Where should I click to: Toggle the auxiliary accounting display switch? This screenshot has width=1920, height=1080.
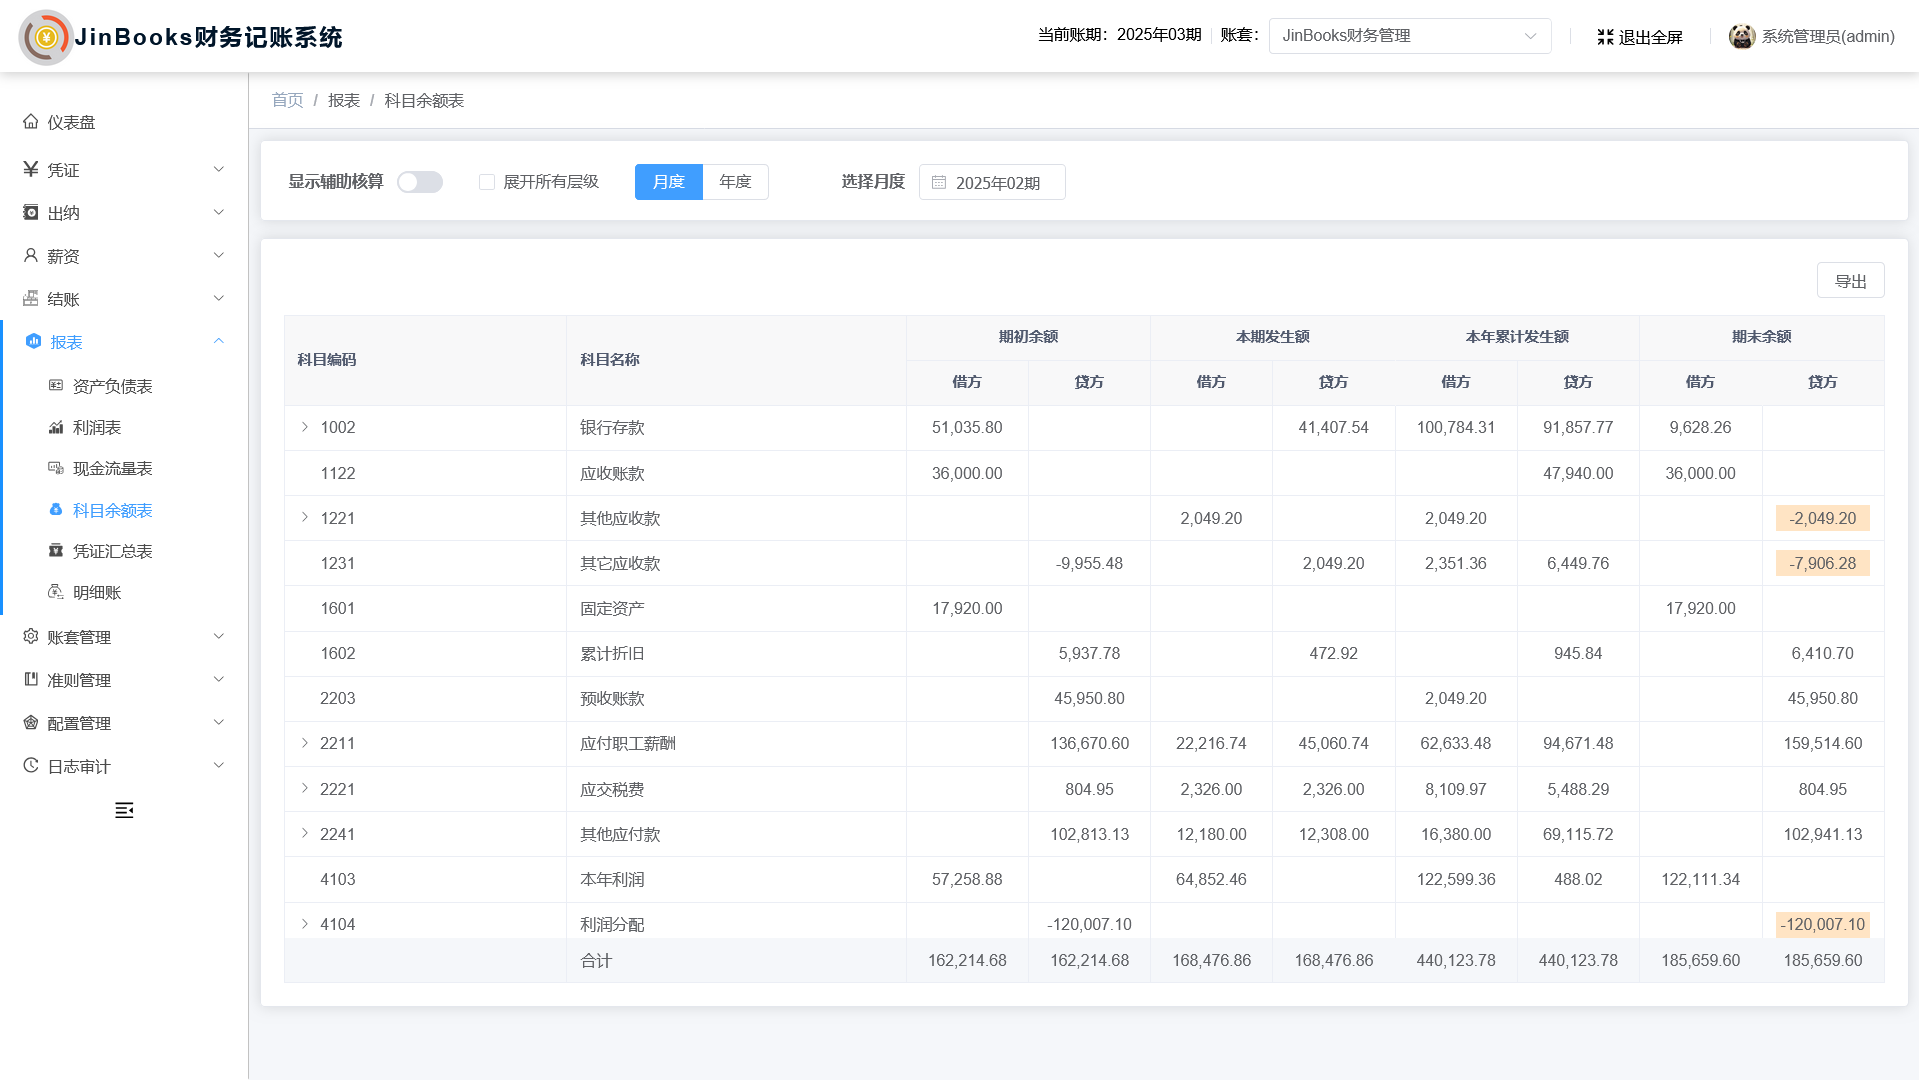[420, 182]
